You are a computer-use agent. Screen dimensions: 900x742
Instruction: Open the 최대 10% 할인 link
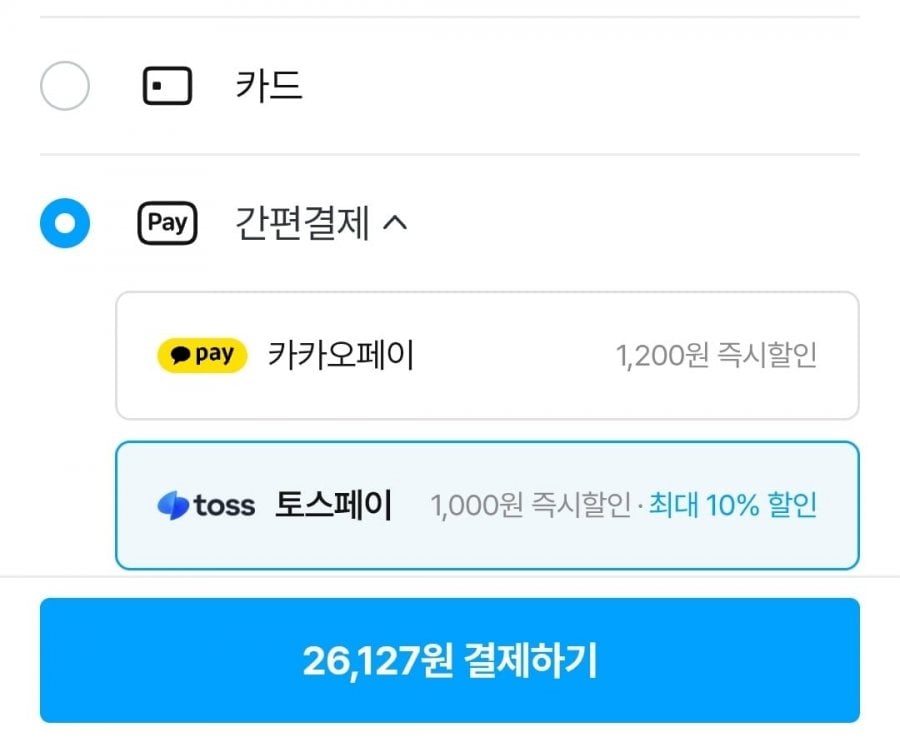pos(733,506)
